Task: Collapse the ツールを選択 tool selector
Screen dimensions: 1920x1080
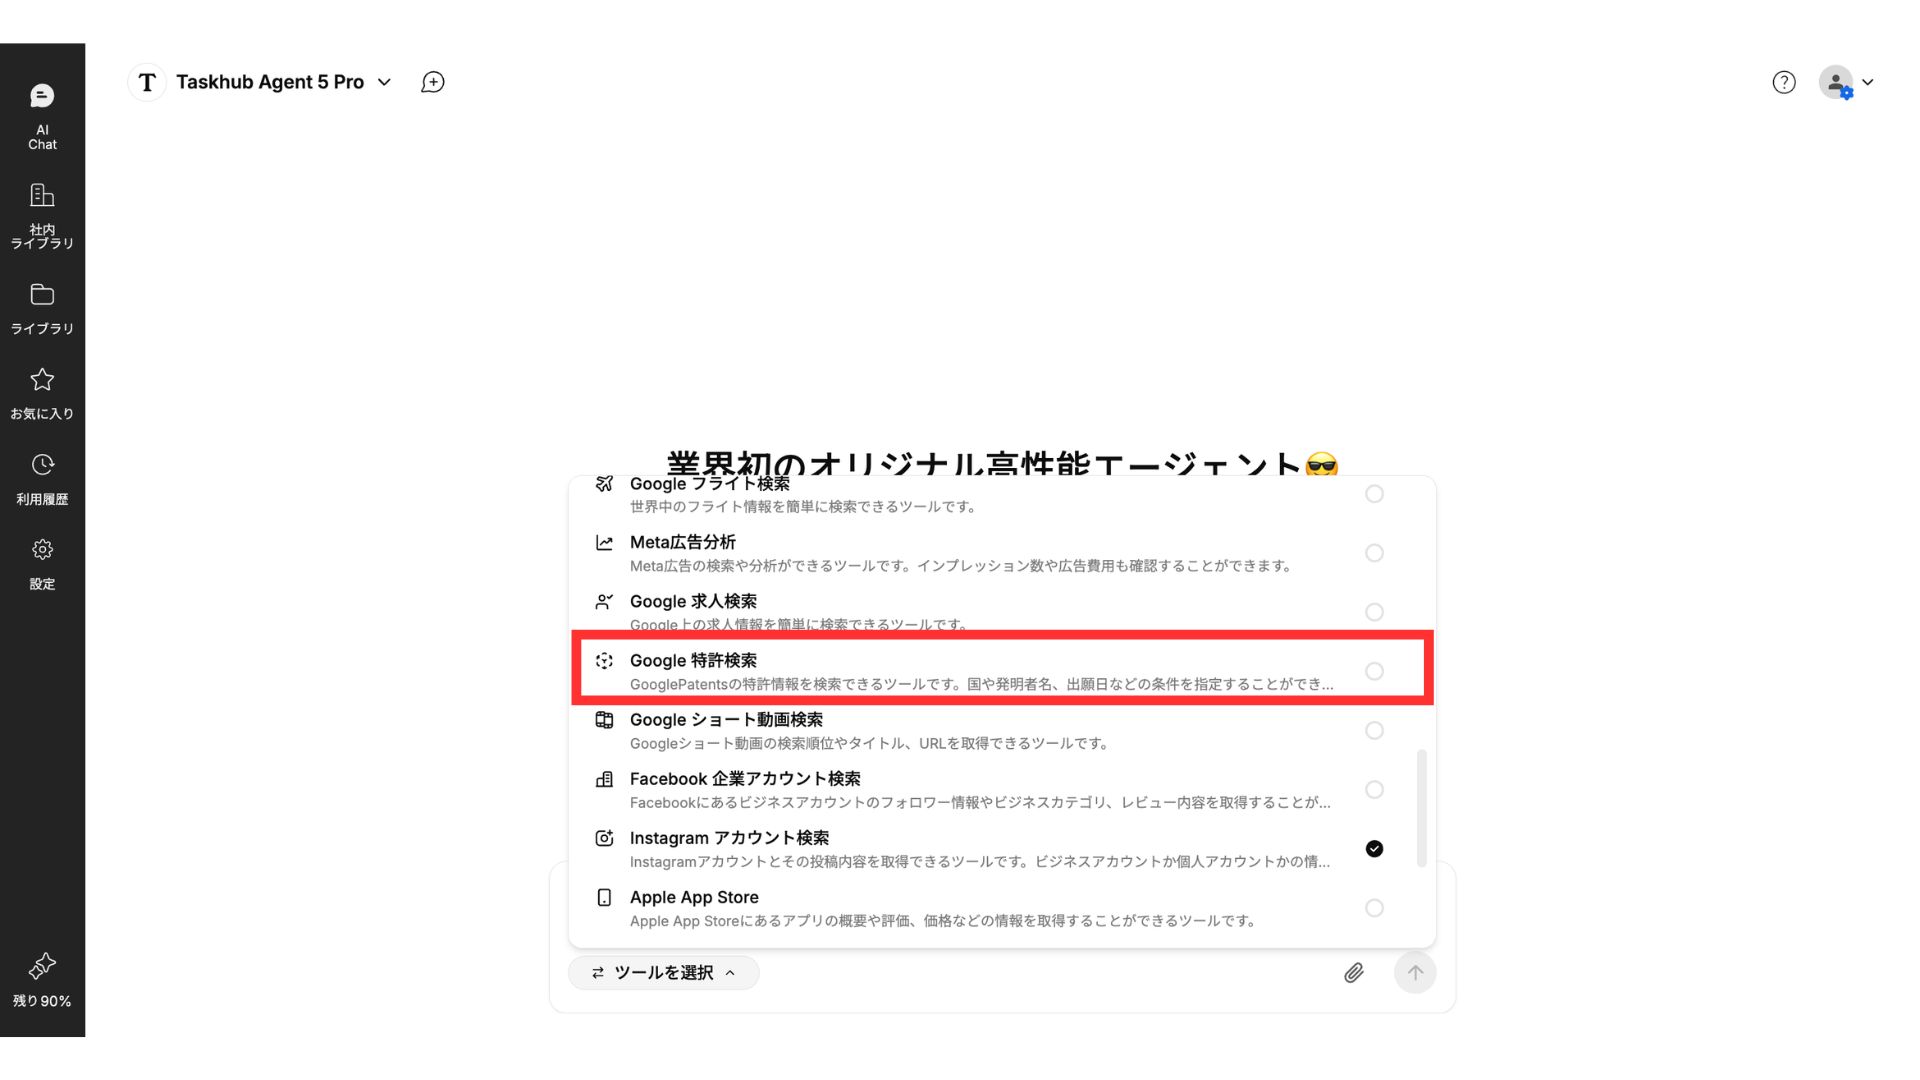Action: (664, 972)
